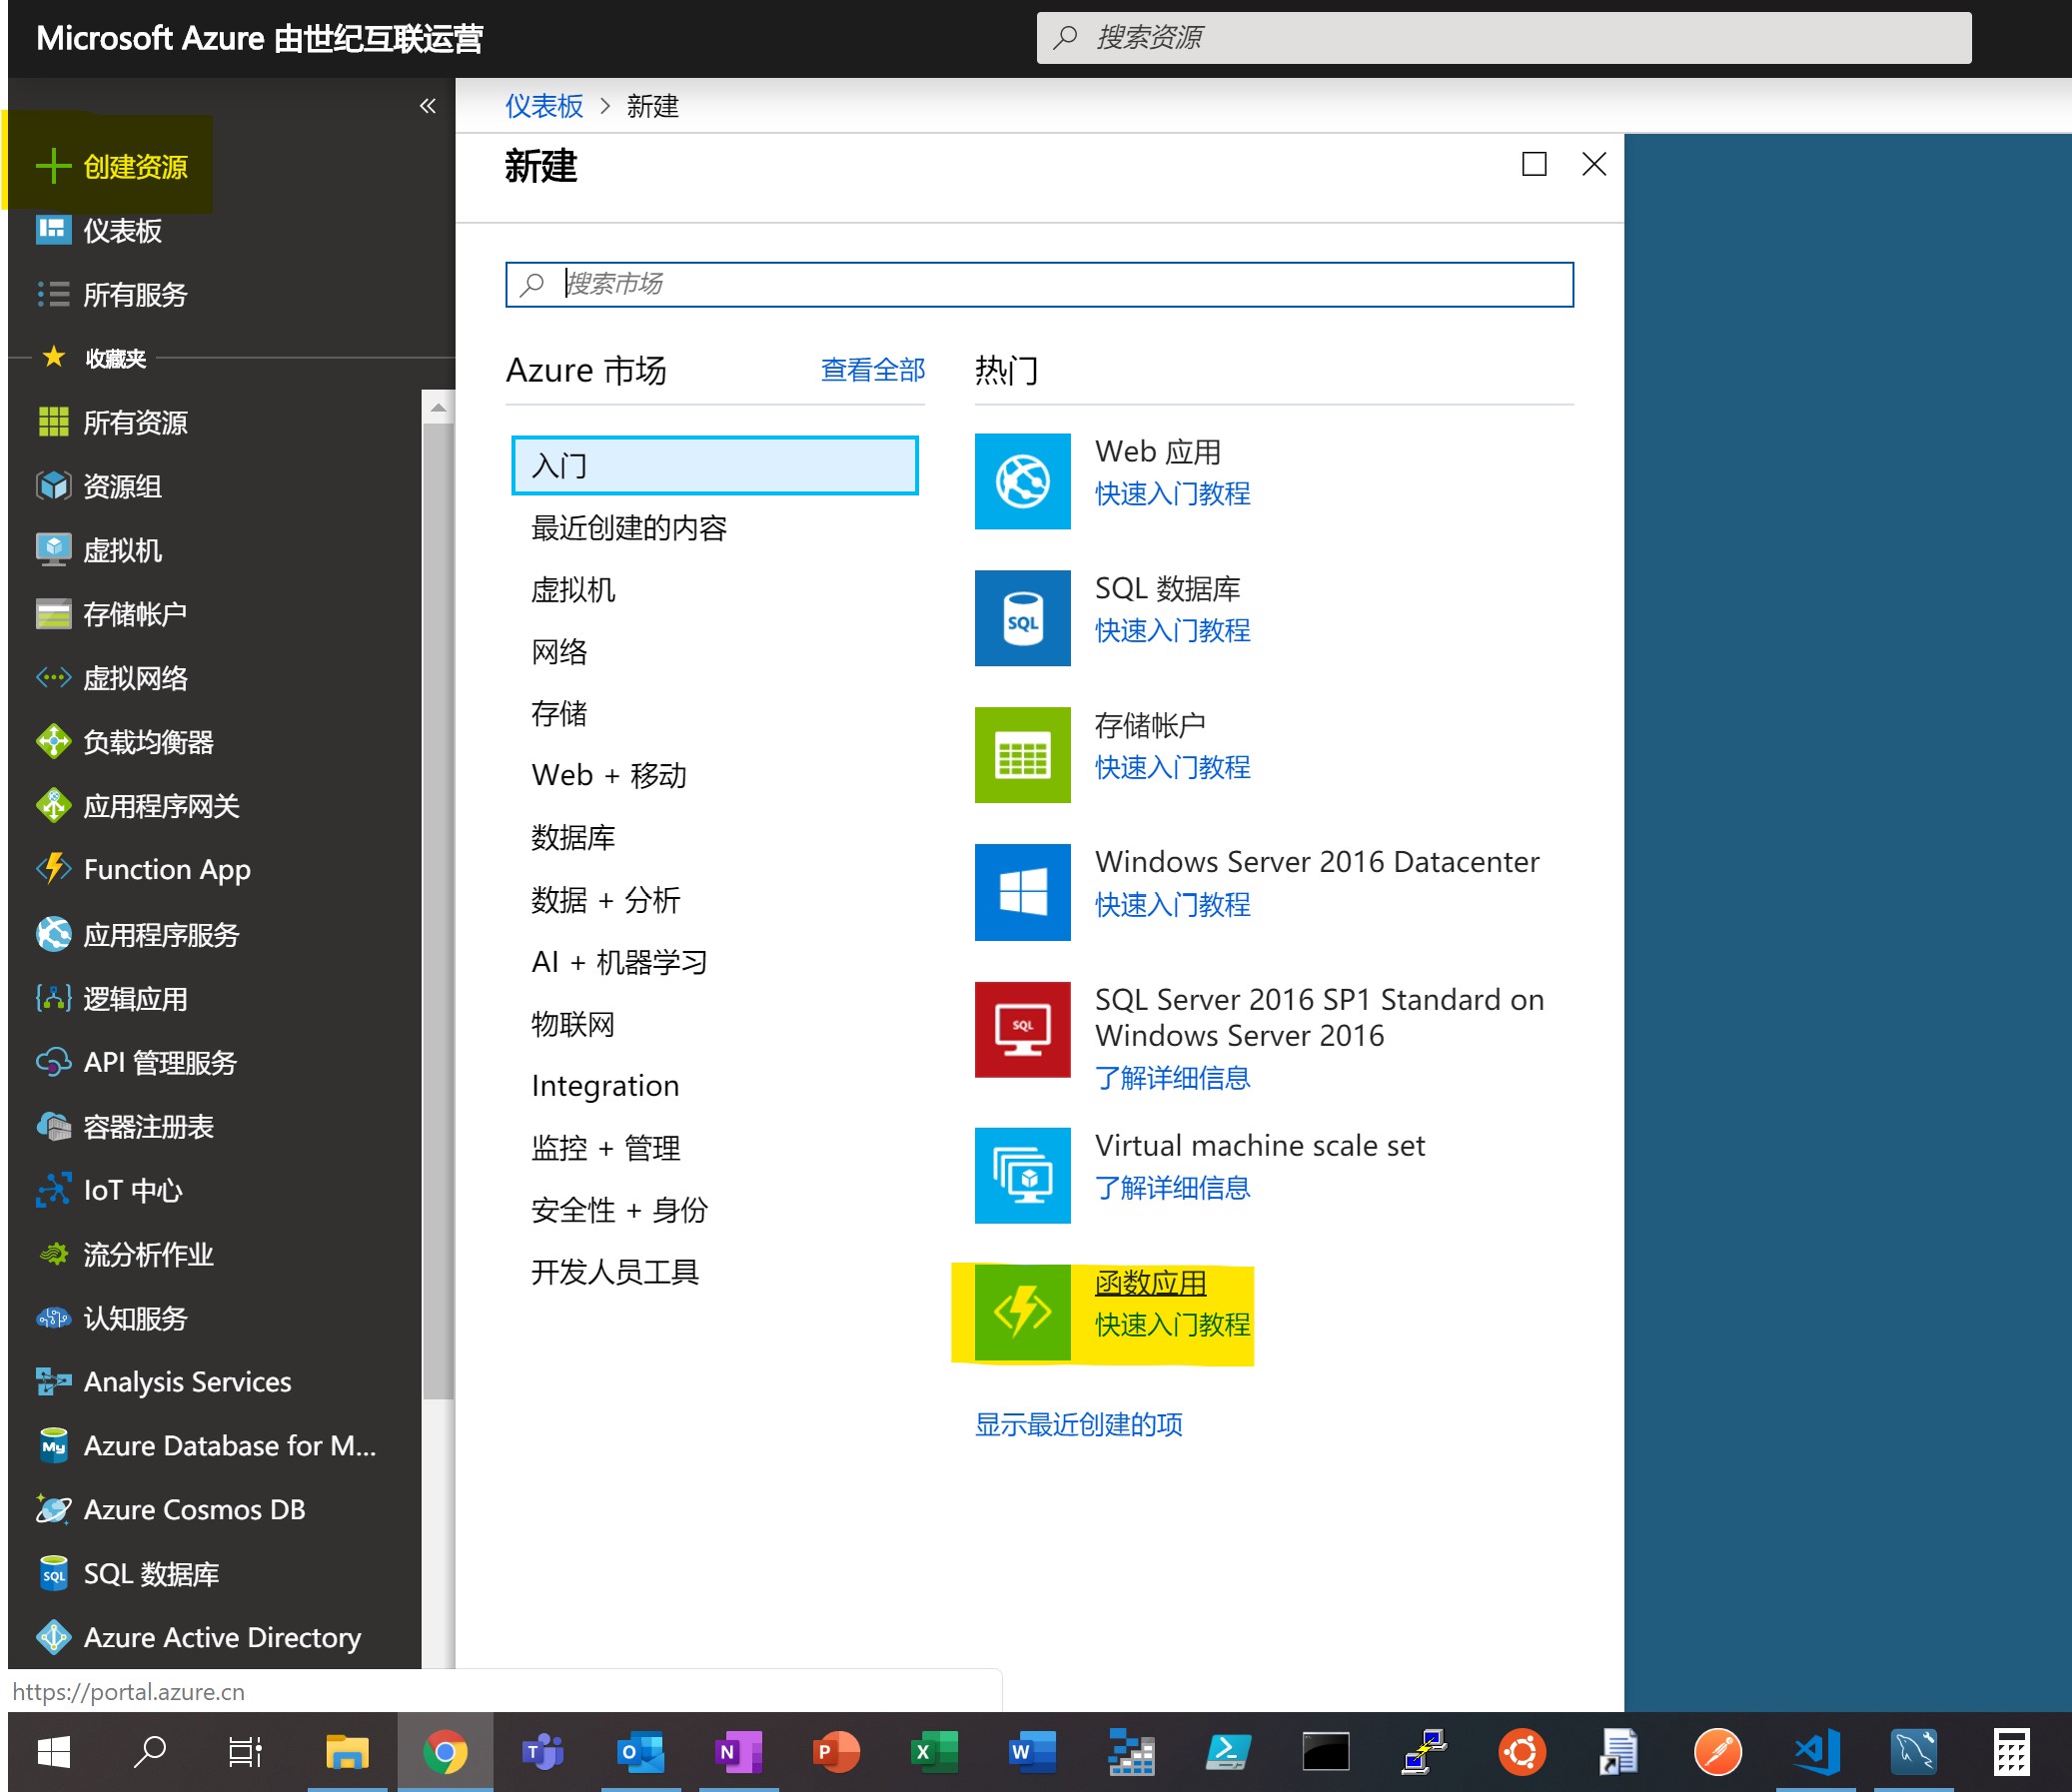This screenshot has height=1792, width=2072.
Task: Open 资源组 cube icon in sidebar
Action: coord(53,486)
